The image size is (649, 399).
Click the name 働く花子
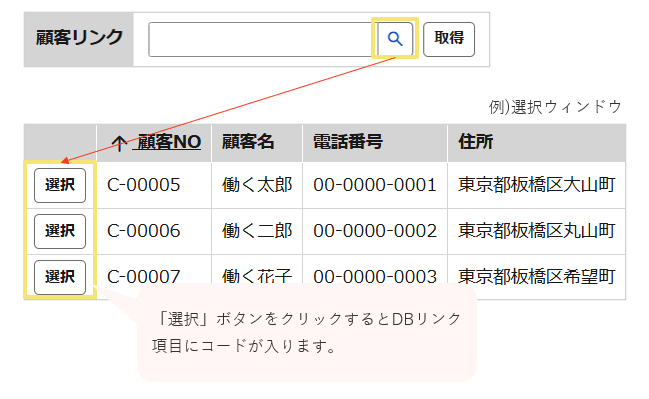point(257,276)
